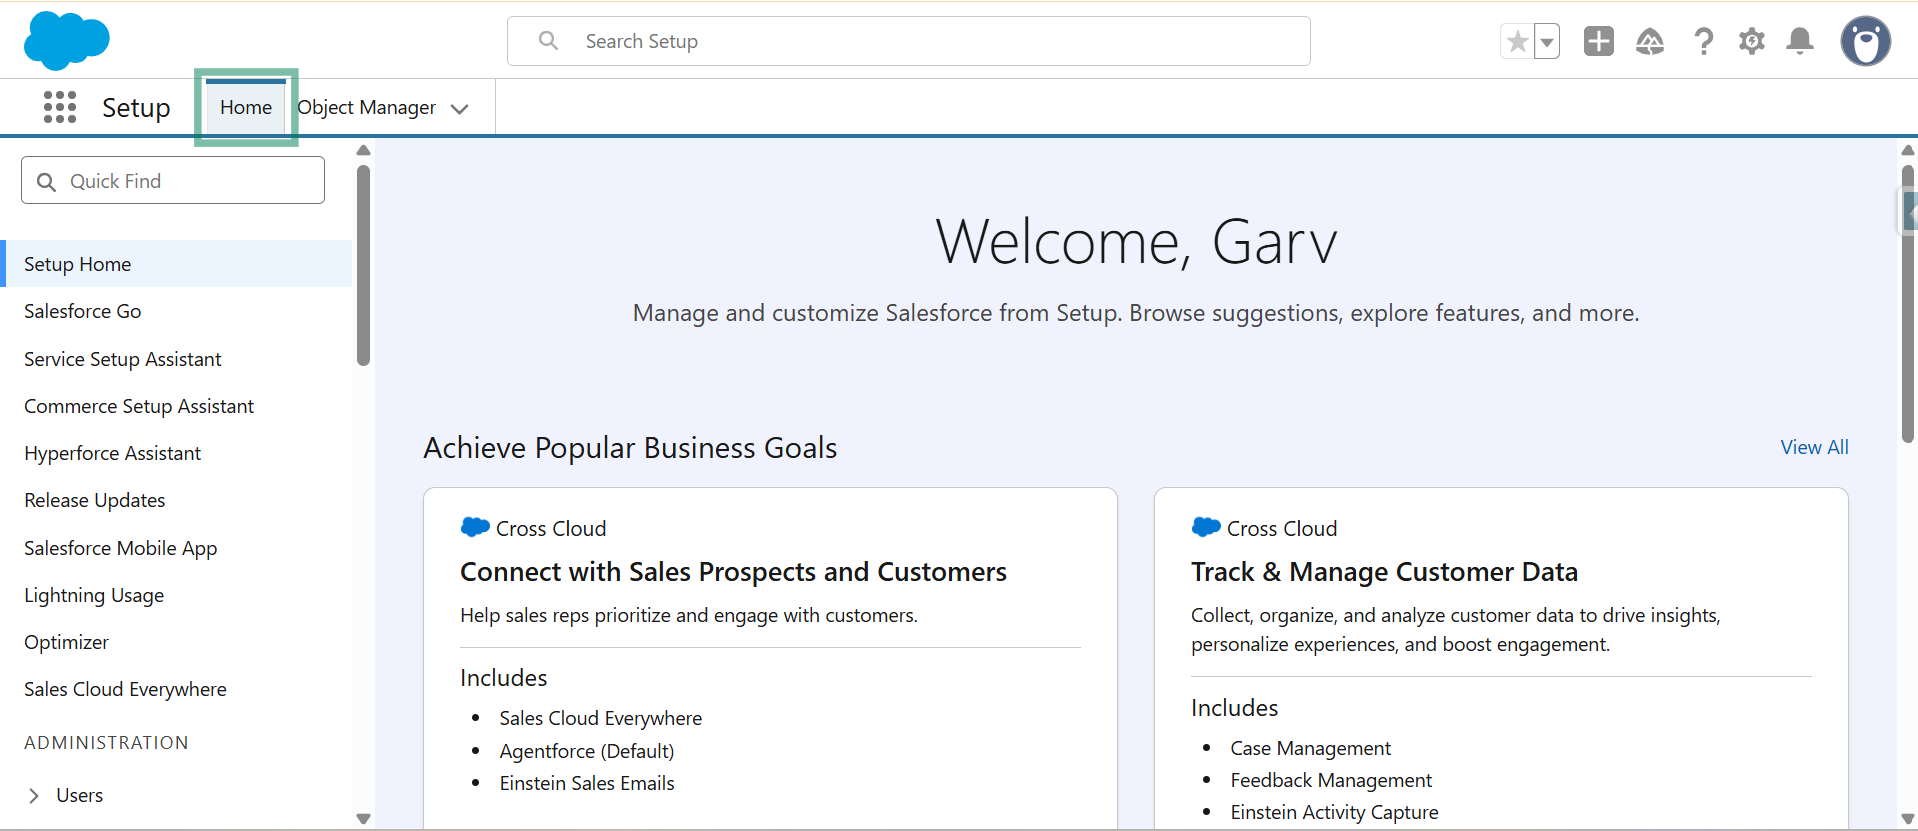Click the Setup gear icon
Image resolution: width=1918 pixels, height=831 pixels.
(x=1751, y=41)
